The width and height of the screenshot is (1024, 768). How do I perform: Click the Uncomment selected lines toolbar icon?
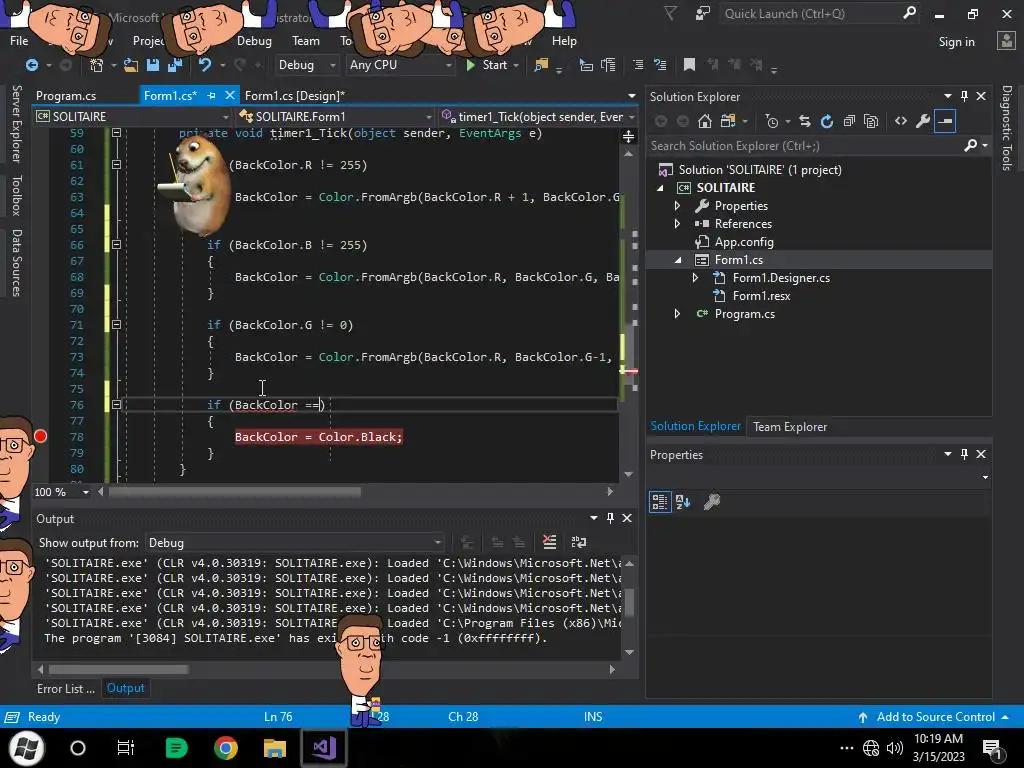pyautogui.click(x=660, y=65)
